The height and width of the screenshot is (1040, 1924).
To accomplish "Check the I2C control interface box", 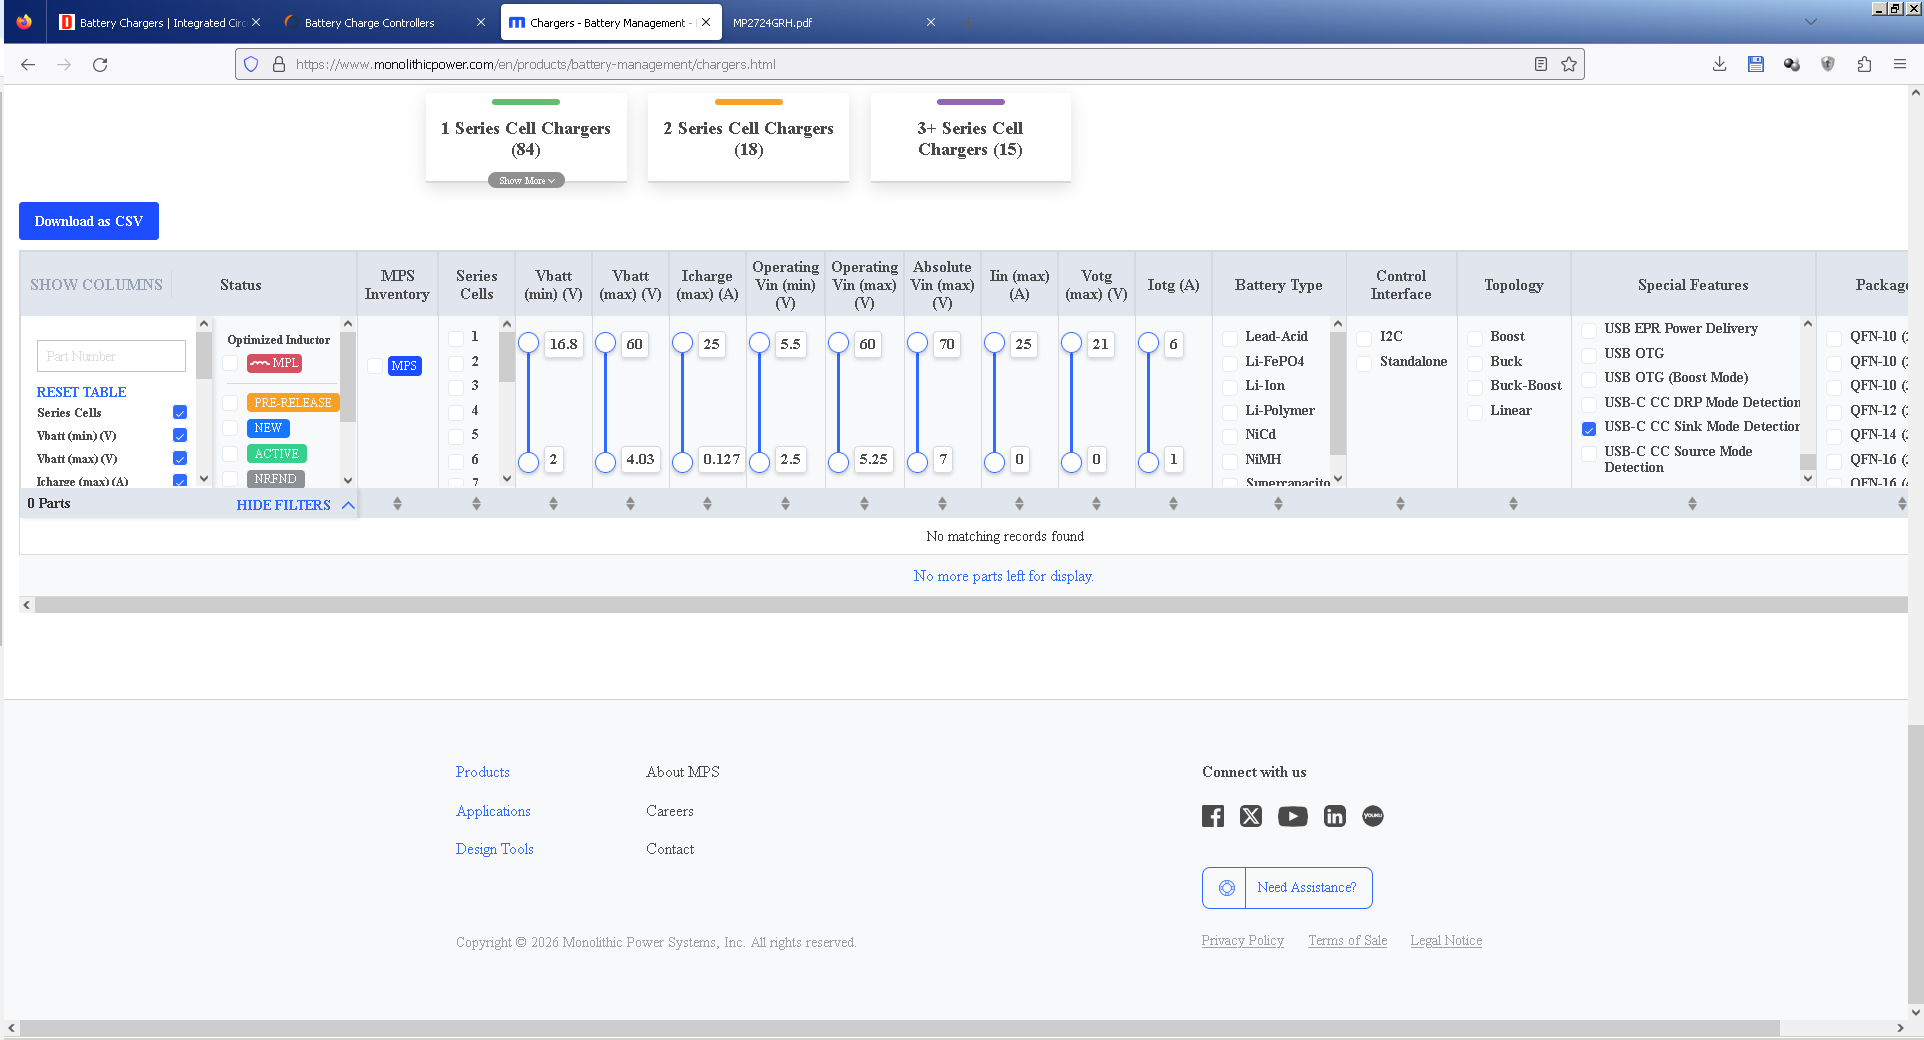I will pos(1364,338).
